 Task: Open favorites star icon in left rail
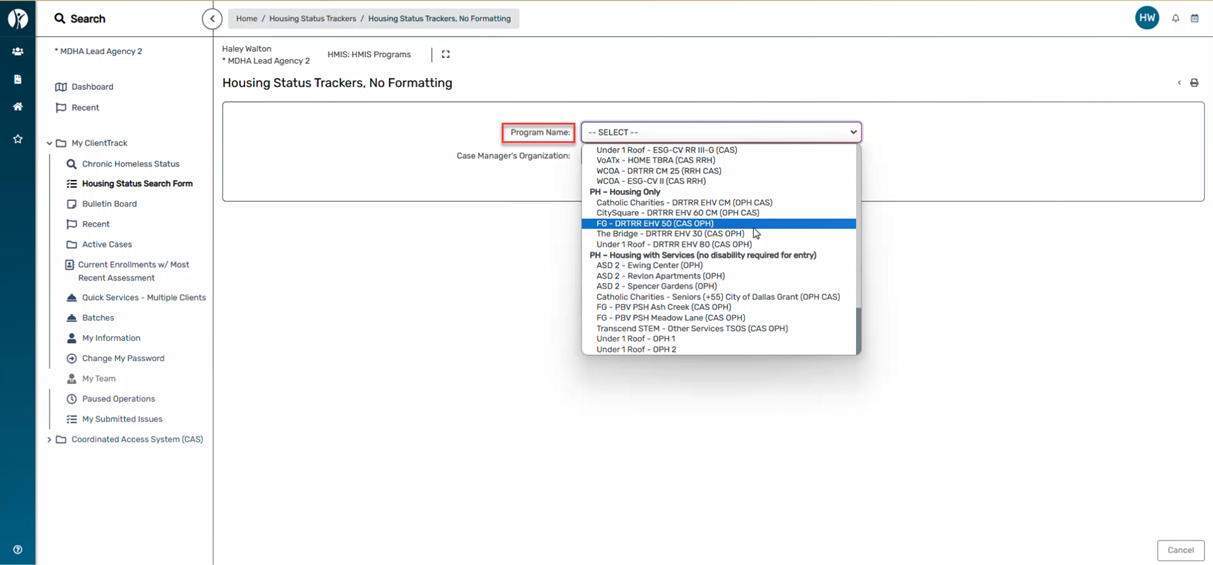pyautogui.click(x=18, y=139)
